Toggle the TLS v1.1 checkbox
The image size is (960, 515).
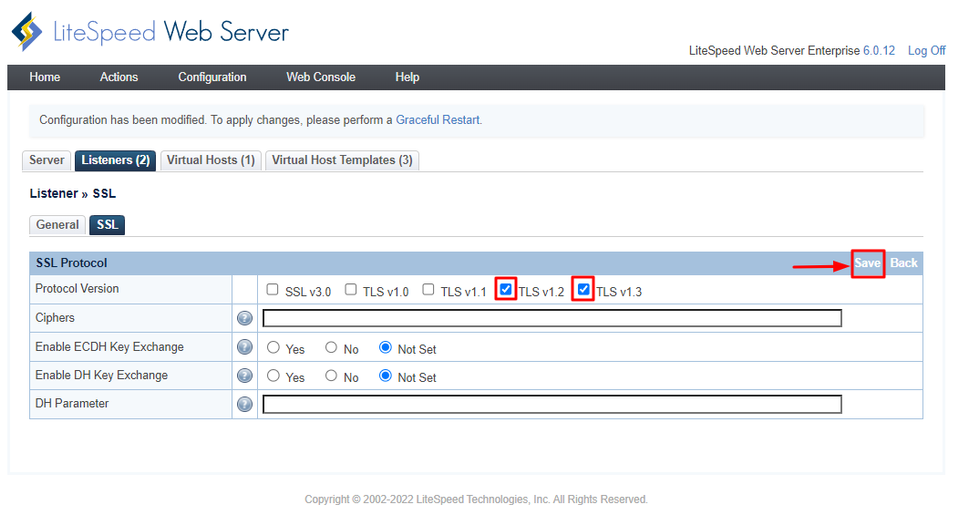tap(428, 290)
